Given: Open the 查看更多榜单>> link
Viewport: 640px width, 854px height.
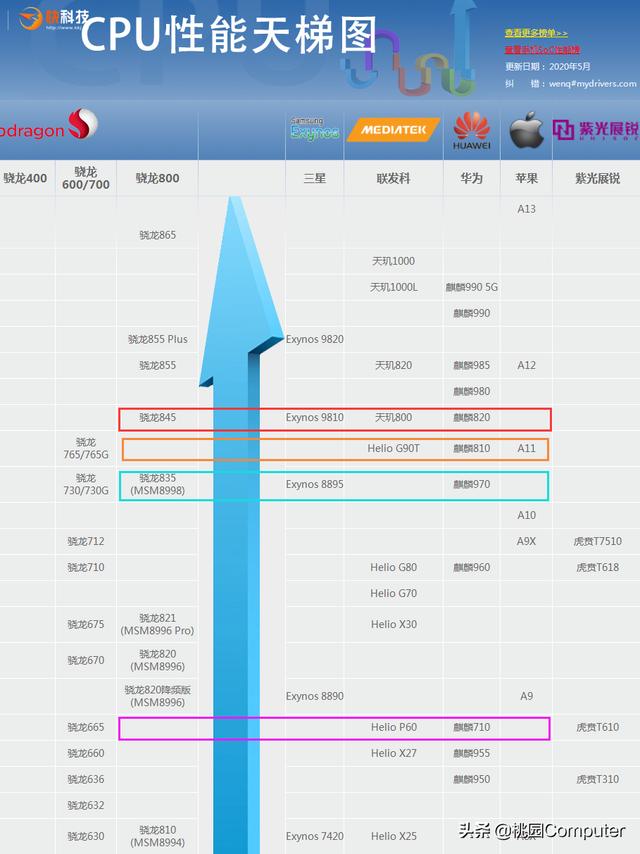Looking at the screenshot, I should pos(536,33).
